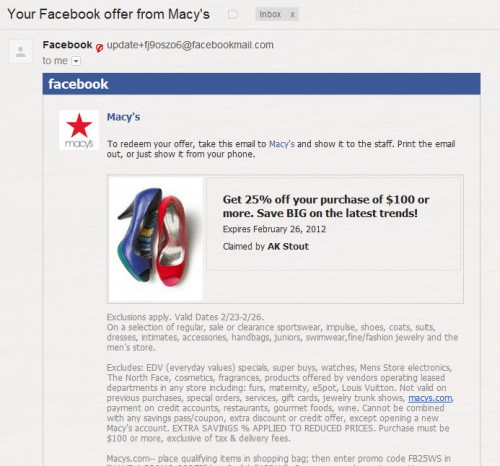The image size is (500, 466).
Task: Click the Expires February 26, 2012 text
Action: pos(274,229)
